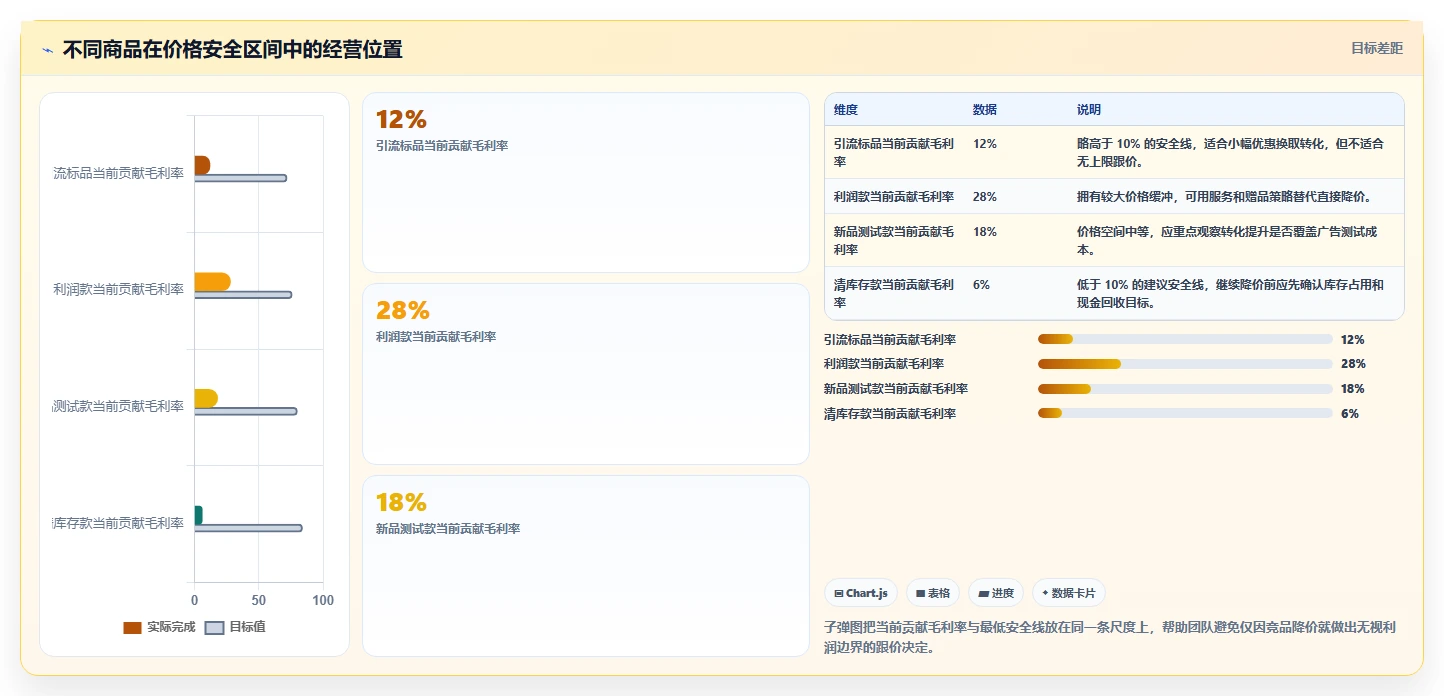Click the gray target bar for 引流标品

(240, 178)
